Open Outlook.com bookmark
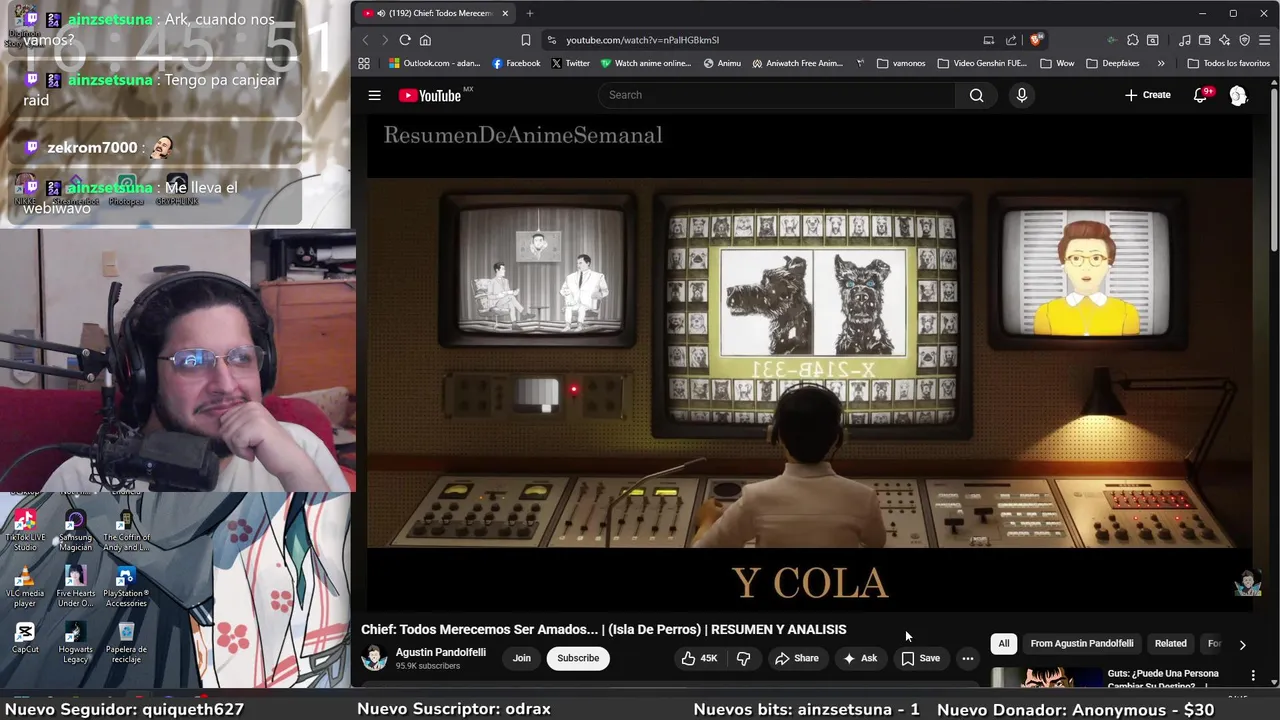 click(x=434, y=63)
